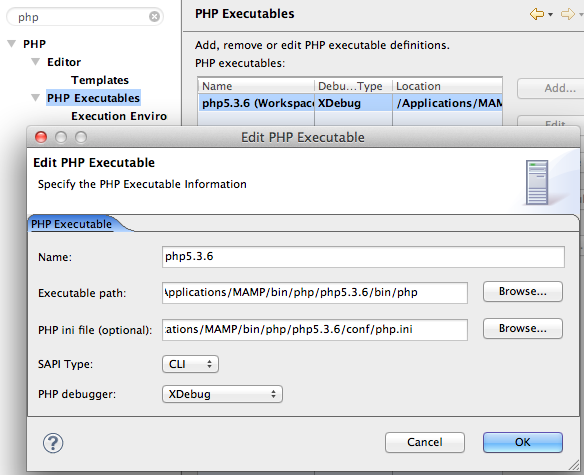Click the back navigation arrow icon
Screen dimensions: 584x475
pos(537,15)
